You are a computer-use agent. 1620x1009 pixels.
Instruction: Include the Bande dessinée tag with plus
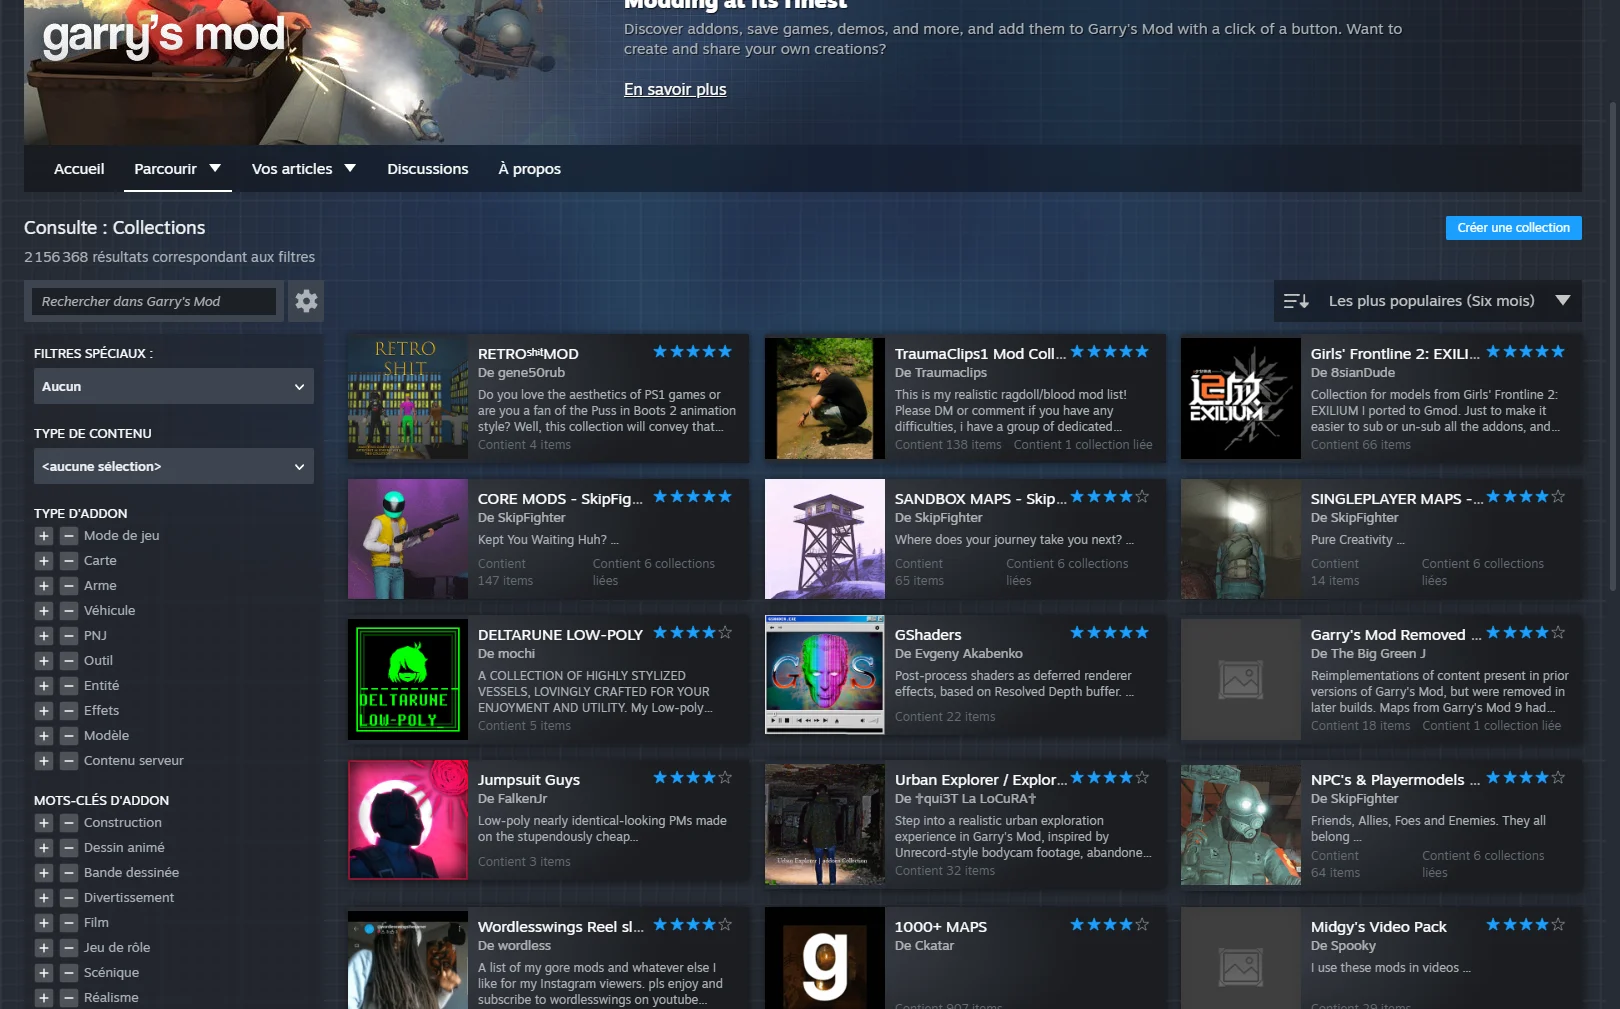tap(43, 873)
